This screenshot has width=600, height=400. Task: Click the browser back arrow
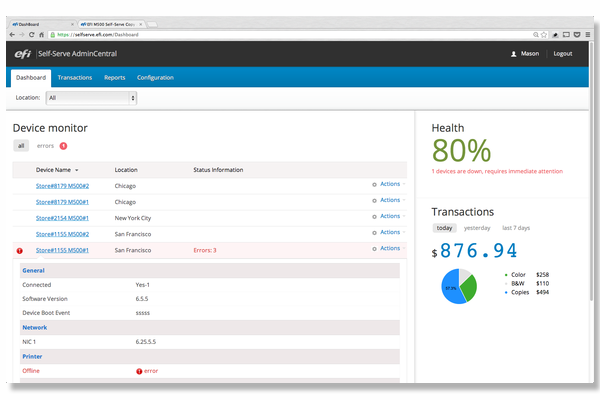[12, 34]
